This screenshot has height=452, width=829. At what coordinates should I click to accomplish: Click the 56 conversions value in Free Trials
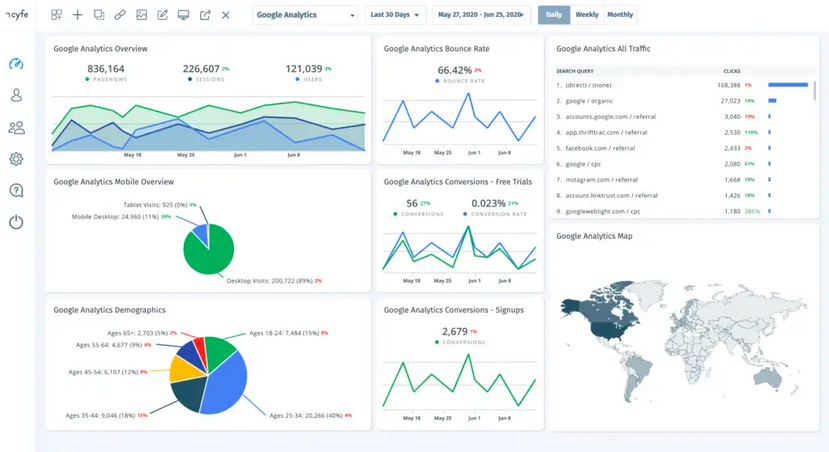pos(412,204)
